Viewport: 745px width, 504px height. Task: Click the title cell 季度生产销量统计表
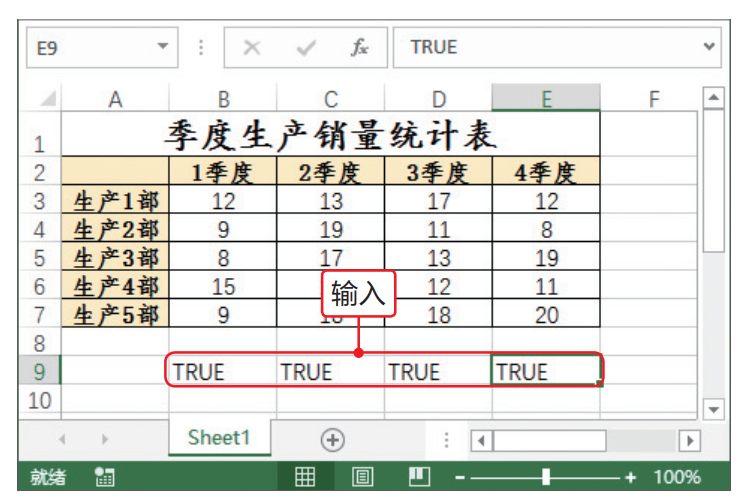[x=331, y=134]
